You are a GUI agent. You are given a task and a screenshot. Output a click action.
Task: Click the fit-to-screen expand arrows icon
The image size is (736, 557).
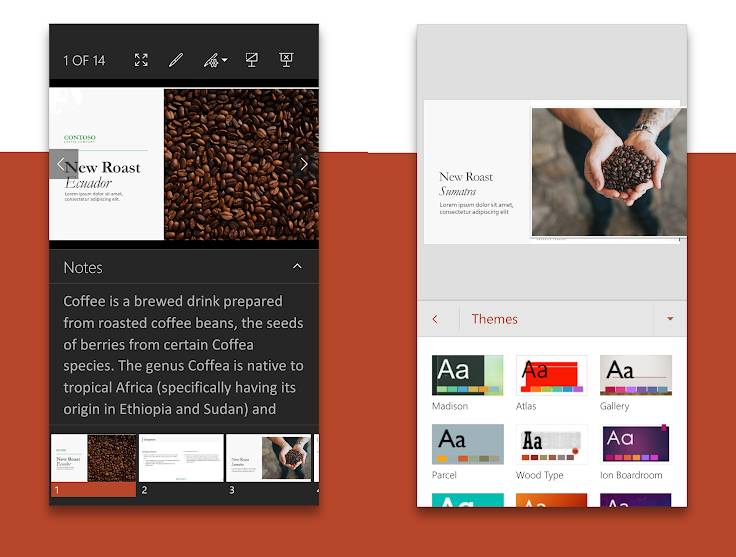pyautogui.click(x=141, y=60)
